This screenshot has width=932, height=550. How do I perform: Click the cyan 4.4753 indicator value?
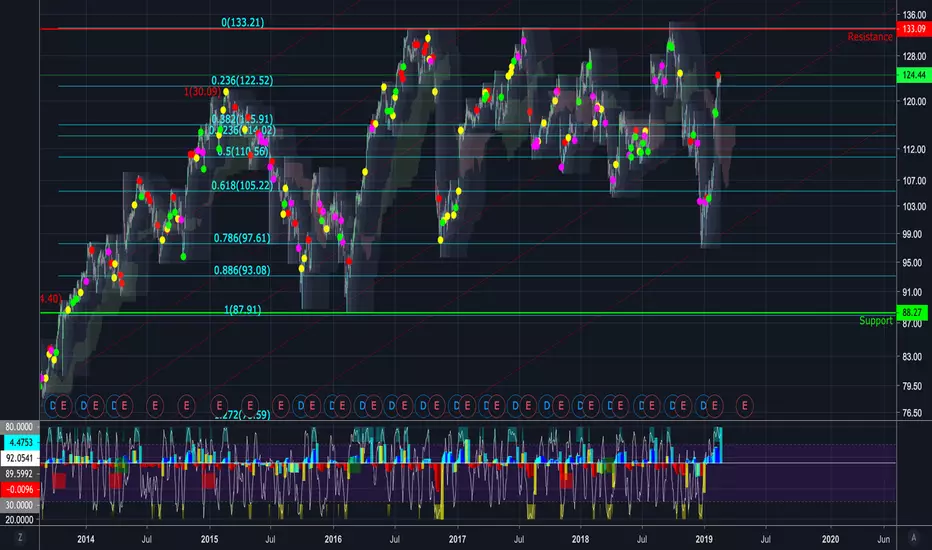tap(21, 442)
